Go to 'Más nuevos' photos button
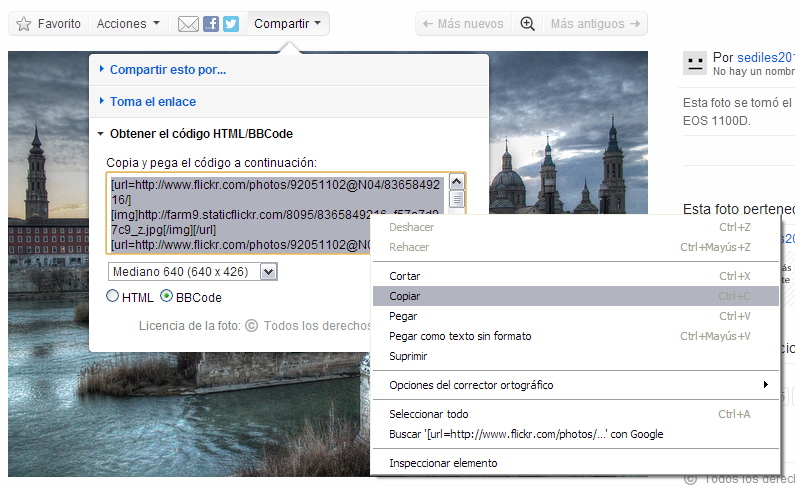The height and width of the screenshot is (487, 795). 463,24
